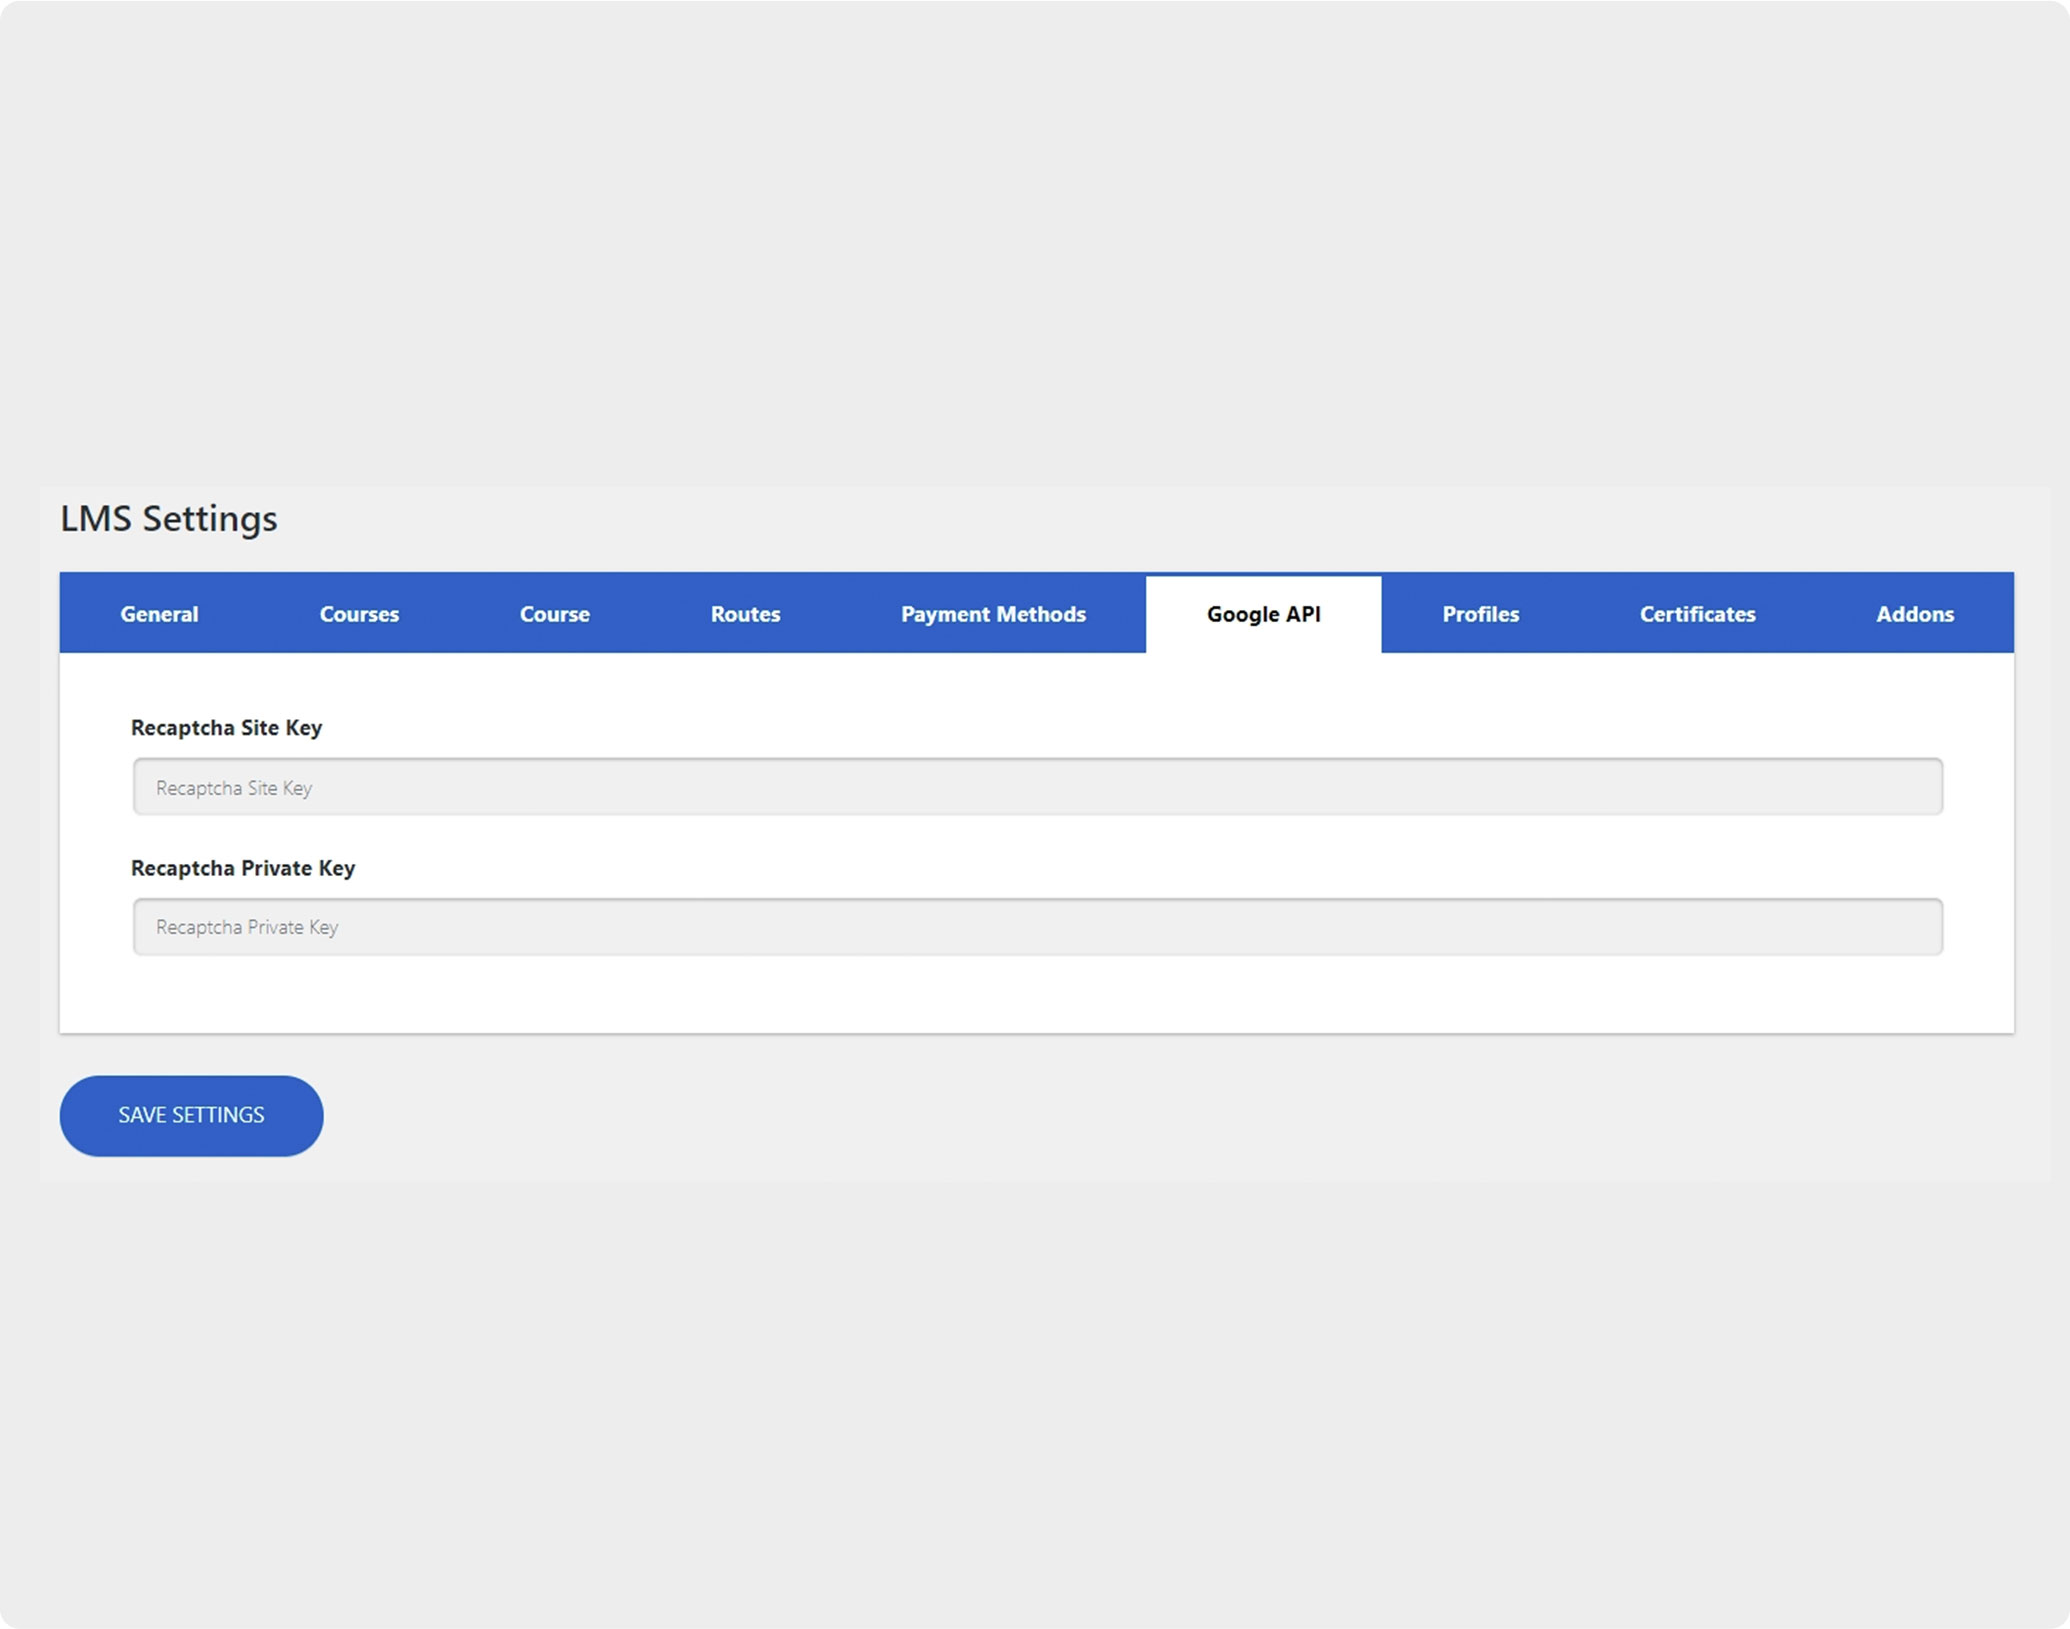
Task: Go to the Routes tab
Action: point(745,614)
